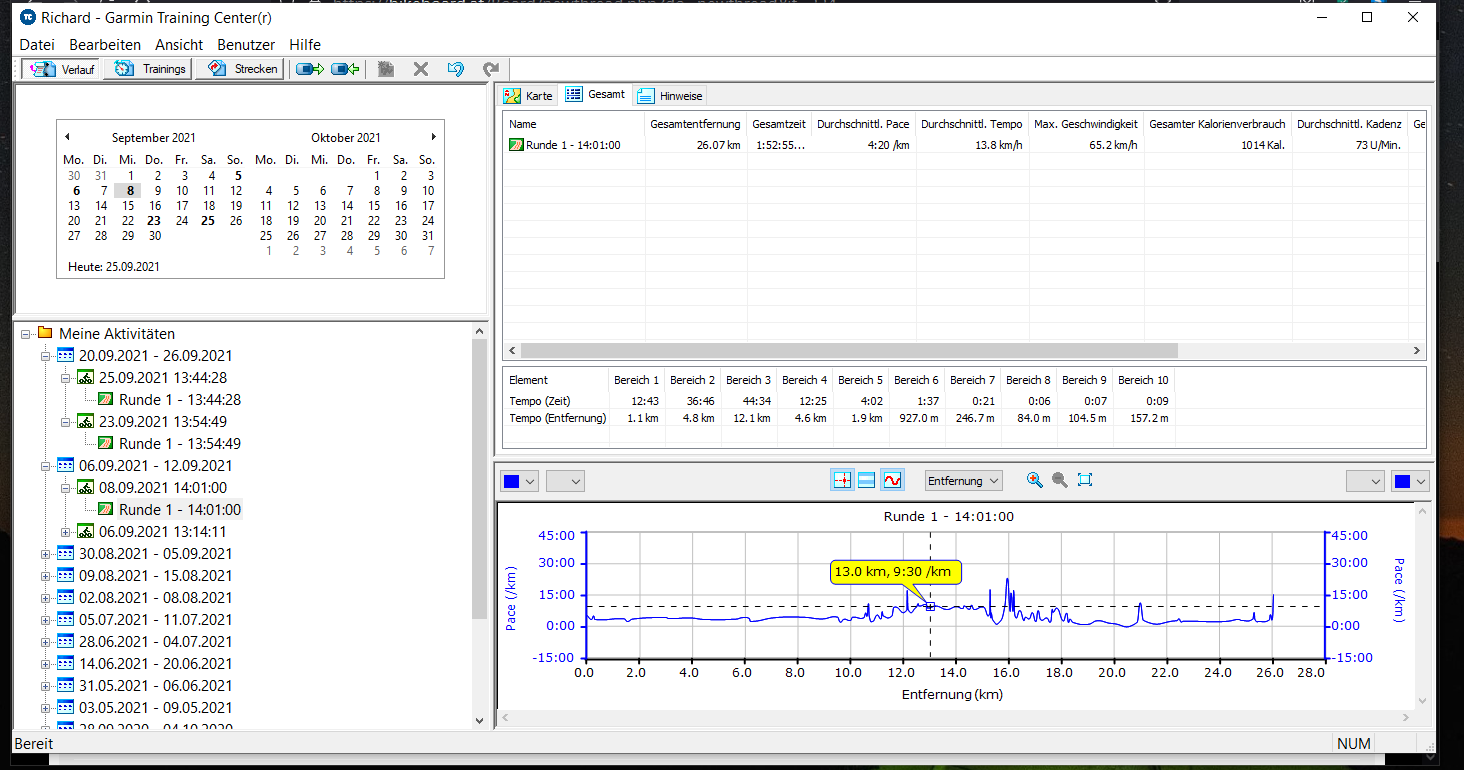Click the delete X toolbar icon
1464x770 pixels.
click(421, 69)
